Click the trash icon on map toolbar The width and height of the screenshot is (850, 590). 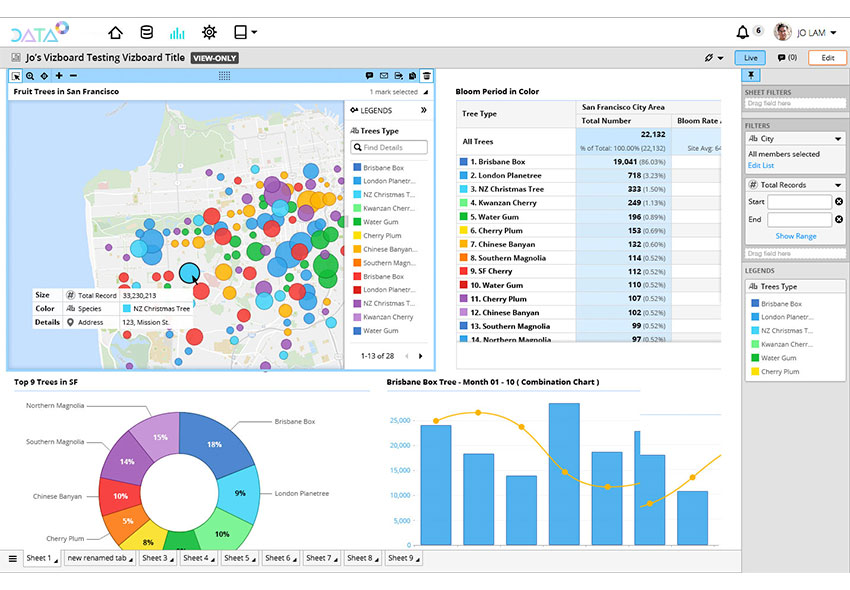click(426, 75)
